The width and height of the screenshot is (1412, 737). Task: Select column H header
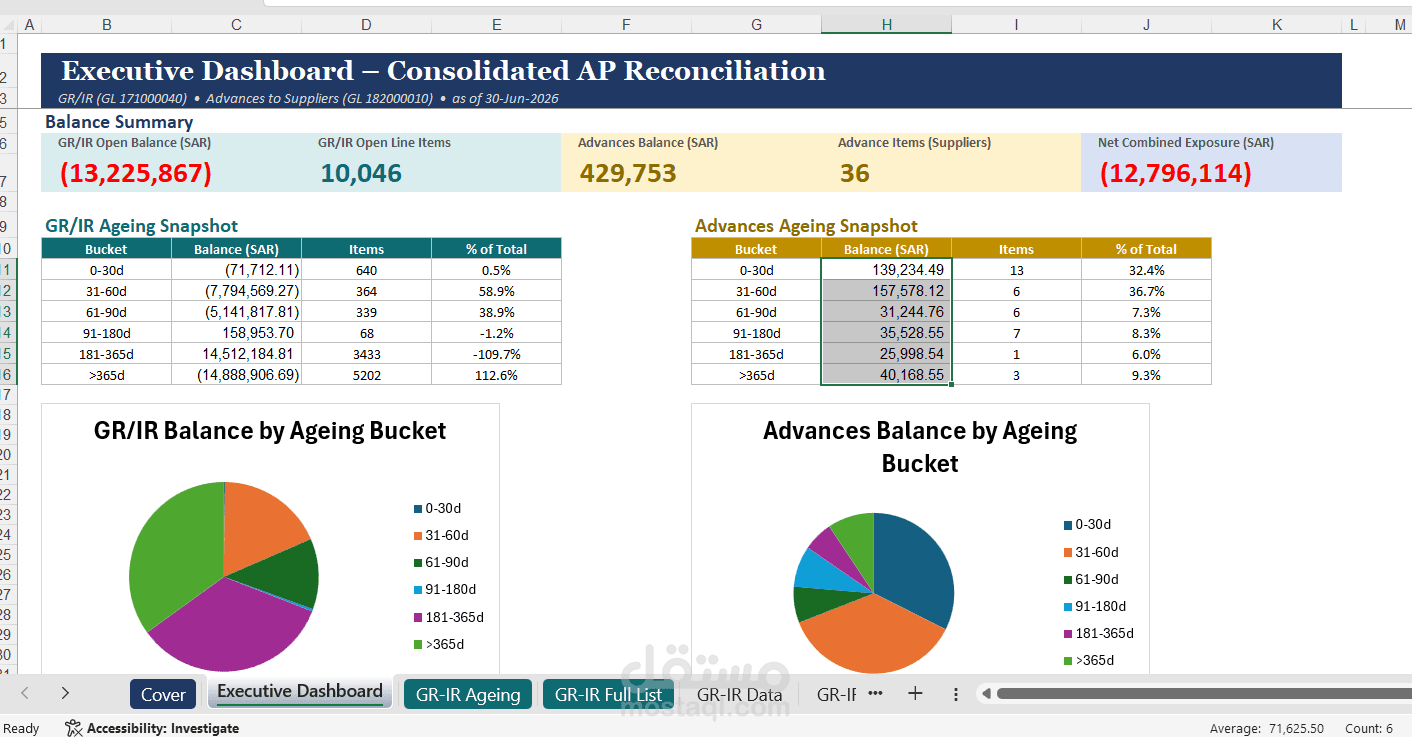tap(886, 25)
